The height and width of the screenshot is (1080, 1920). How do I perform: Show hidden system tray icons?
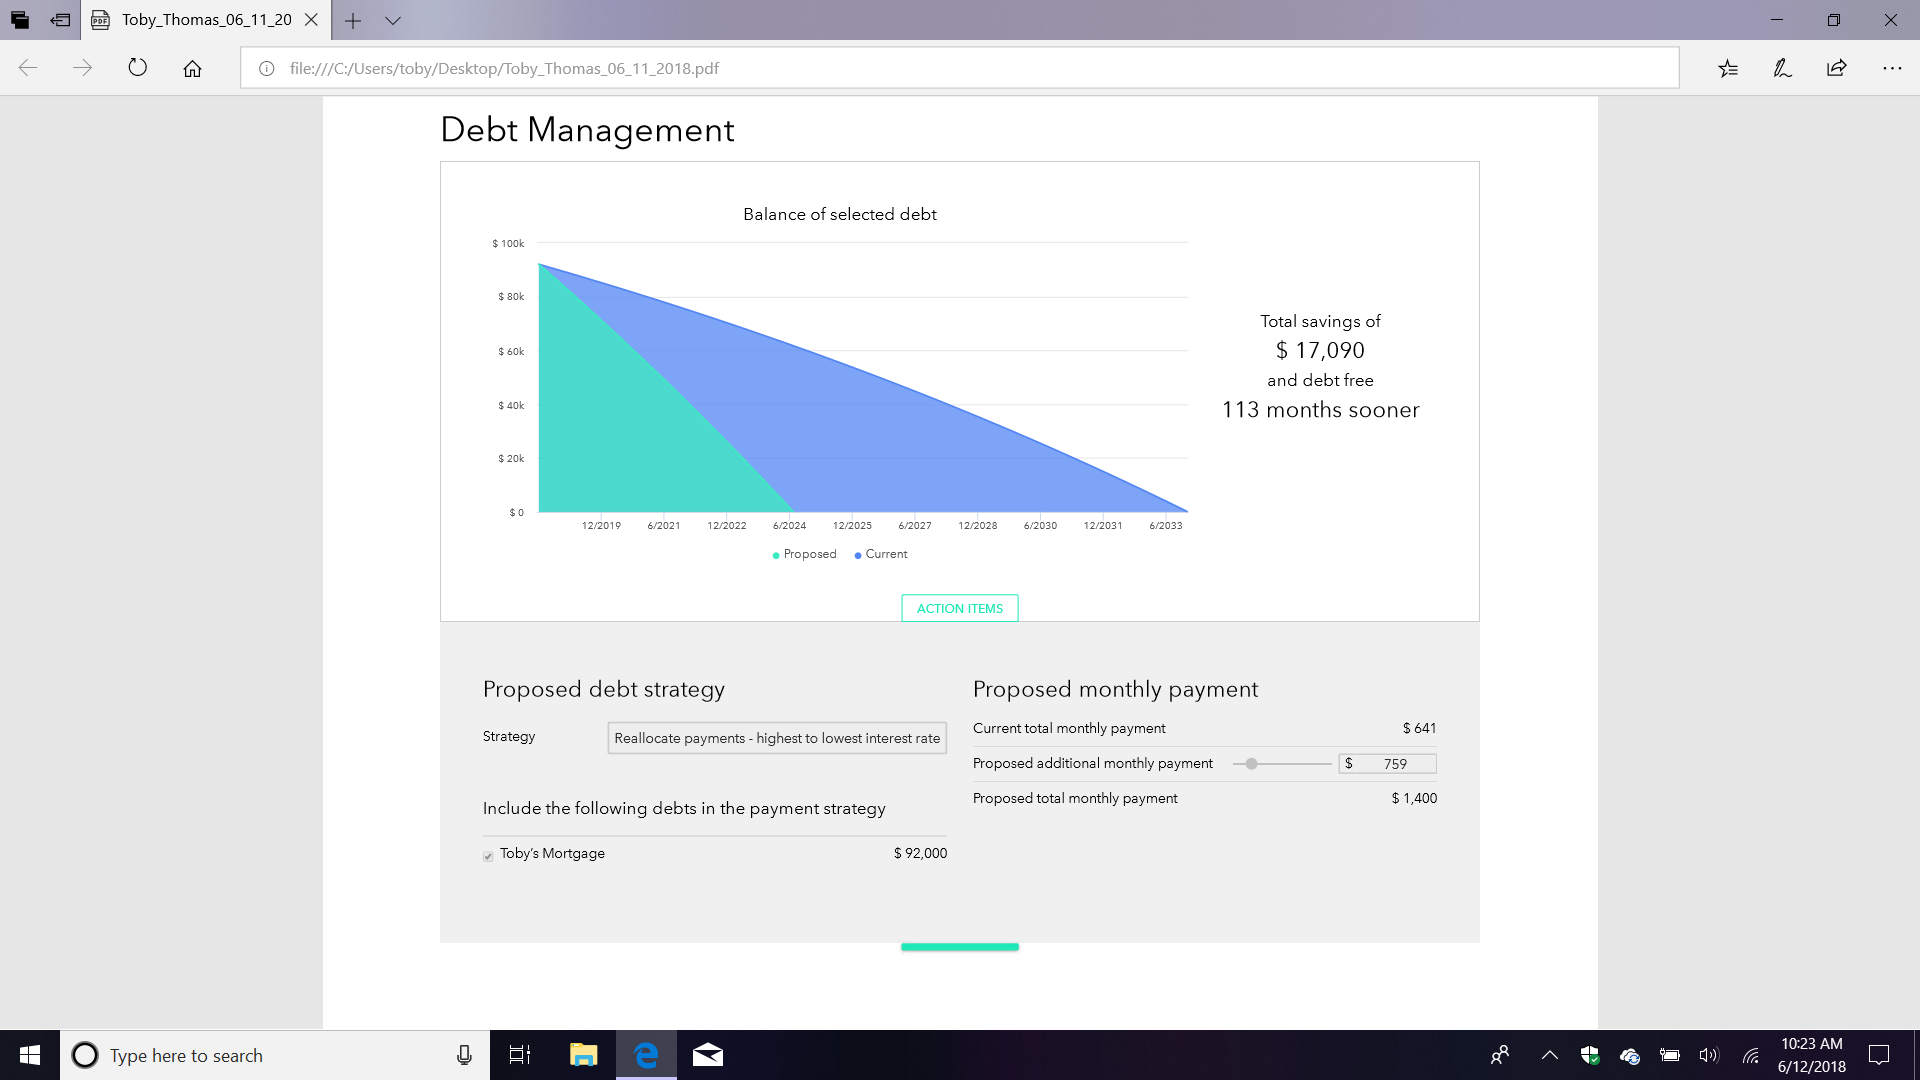point(1549,1055)
